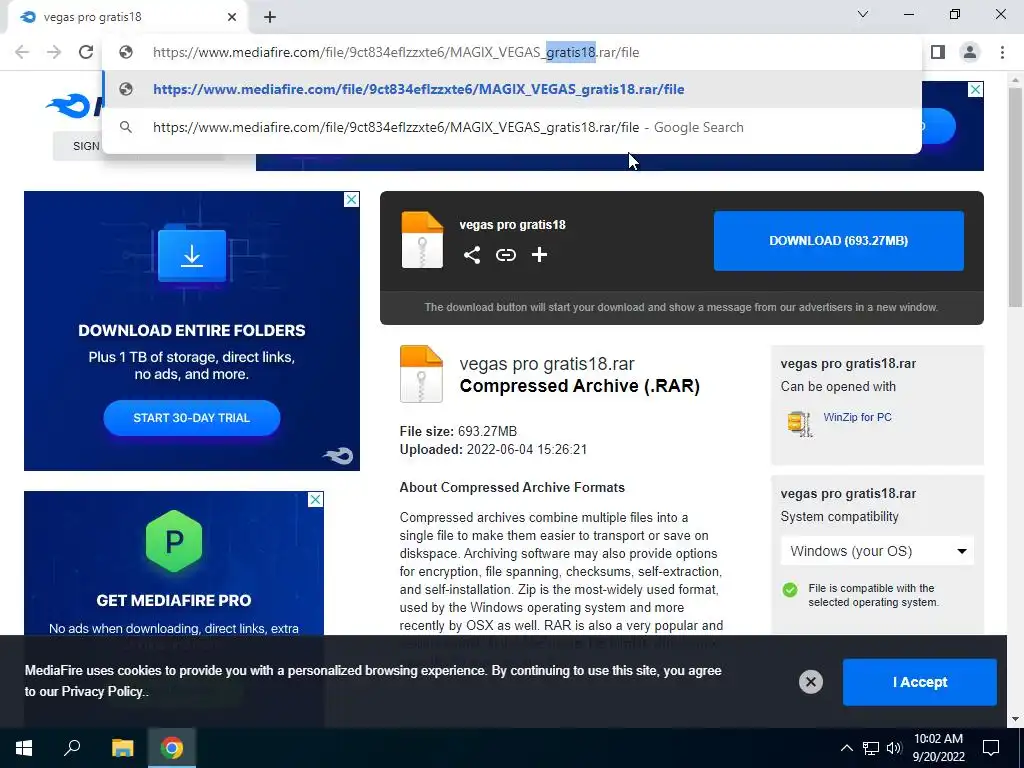Screen dimensions: 1024x768
Task: Click the download folder graphic in ad
Action: point(192,254)
